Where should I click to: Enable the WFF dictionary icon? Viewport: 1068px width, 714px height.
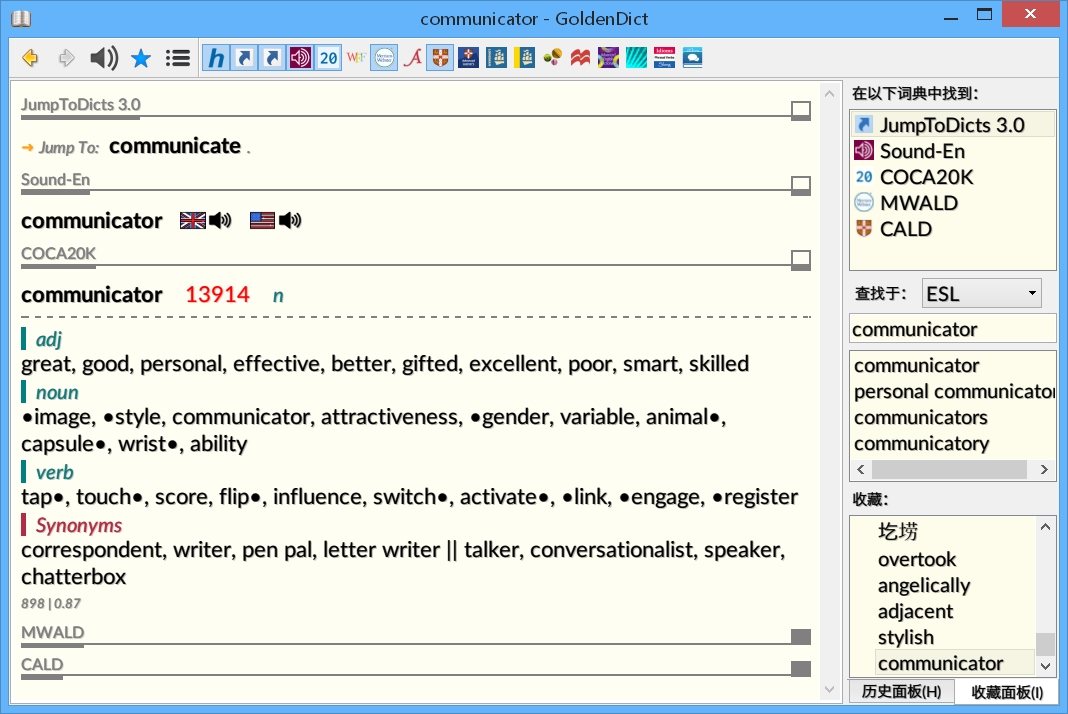356,58
